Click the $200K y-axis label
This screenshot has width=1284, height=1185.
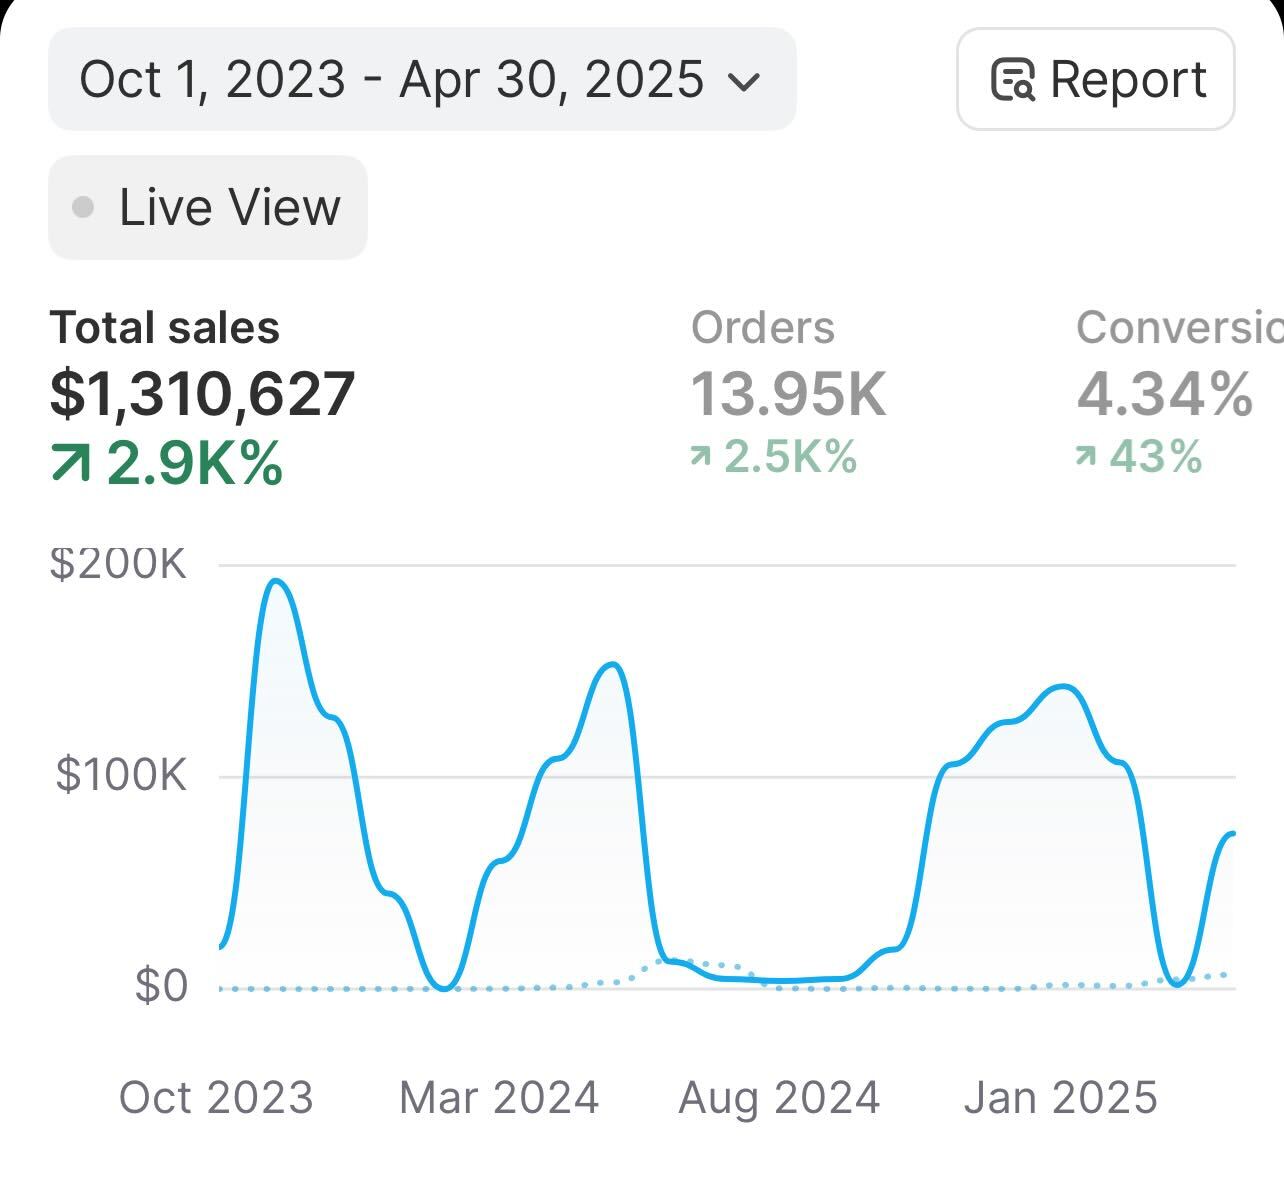119,564
